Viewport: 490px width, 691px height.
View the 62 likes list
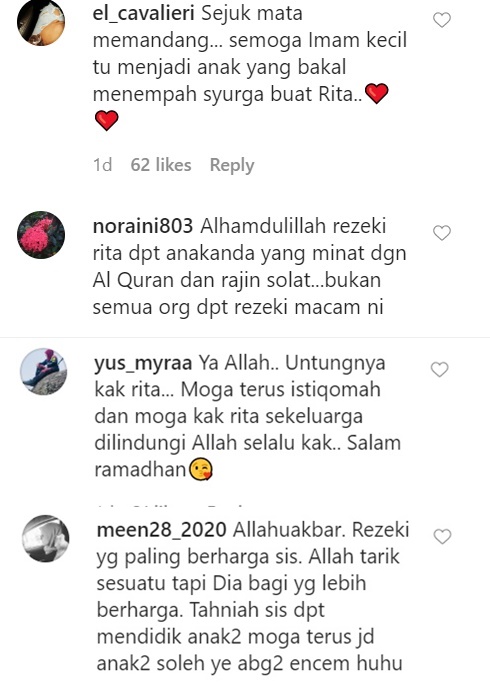[x=161, y=165]
